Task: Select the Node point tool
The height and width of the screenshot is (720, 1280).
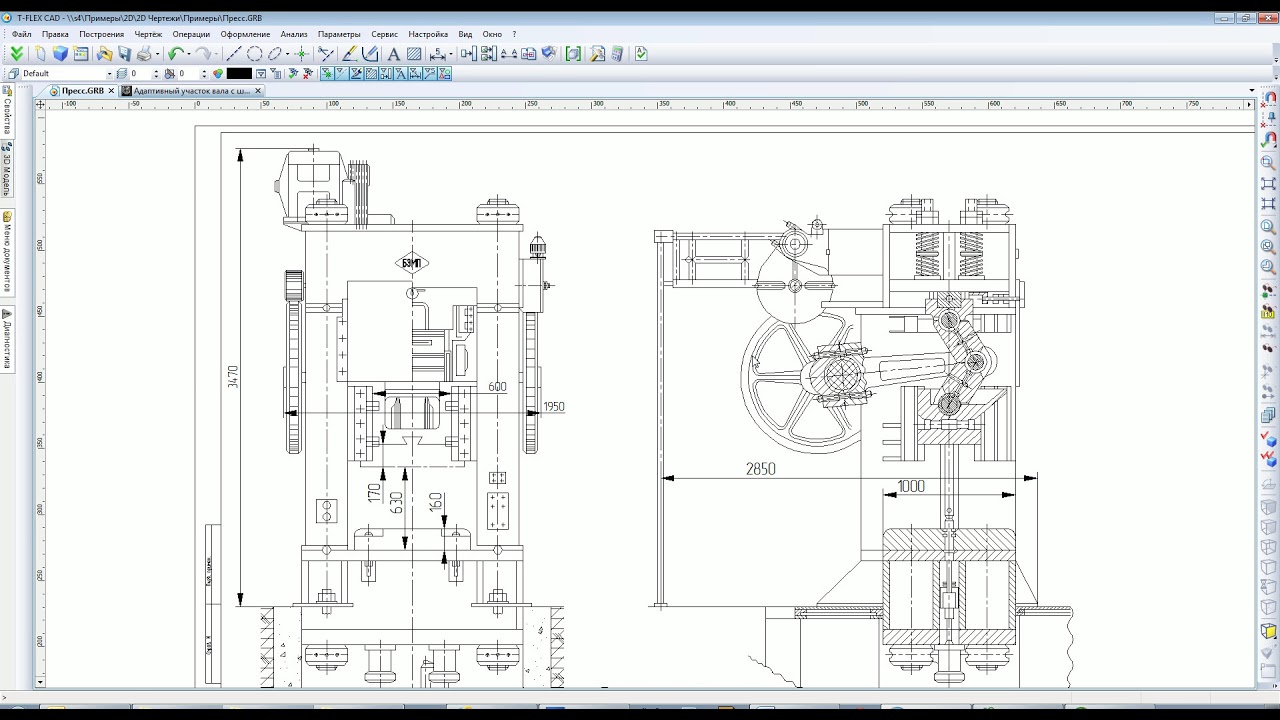Action: pos(301,54)
